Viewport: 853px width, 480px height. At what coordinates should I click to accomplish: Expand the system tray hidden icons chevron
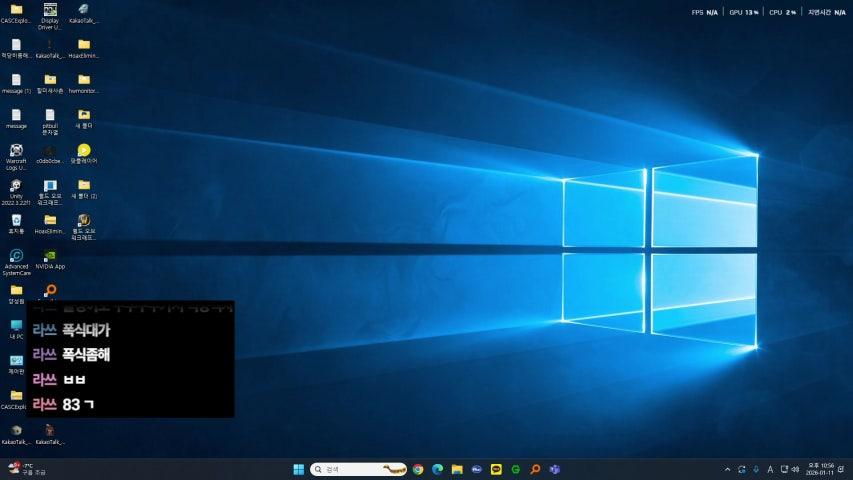pyautogui.click(x=727, y=469)
